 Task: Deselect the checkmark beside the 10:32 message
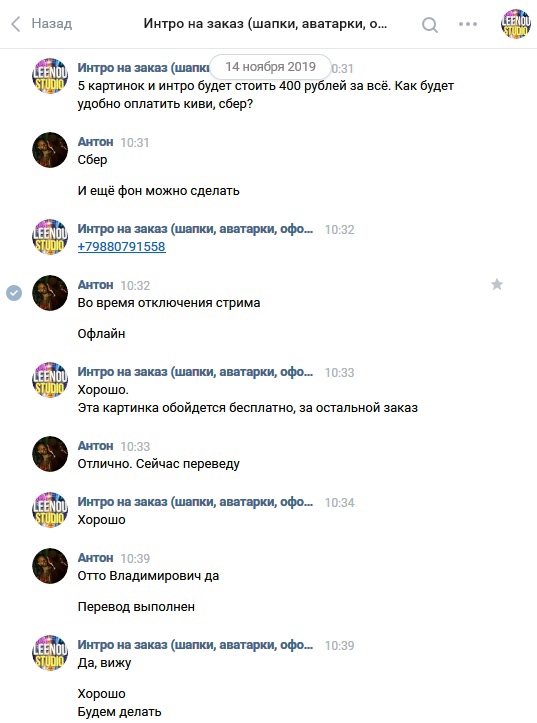[x=14, y=293]
